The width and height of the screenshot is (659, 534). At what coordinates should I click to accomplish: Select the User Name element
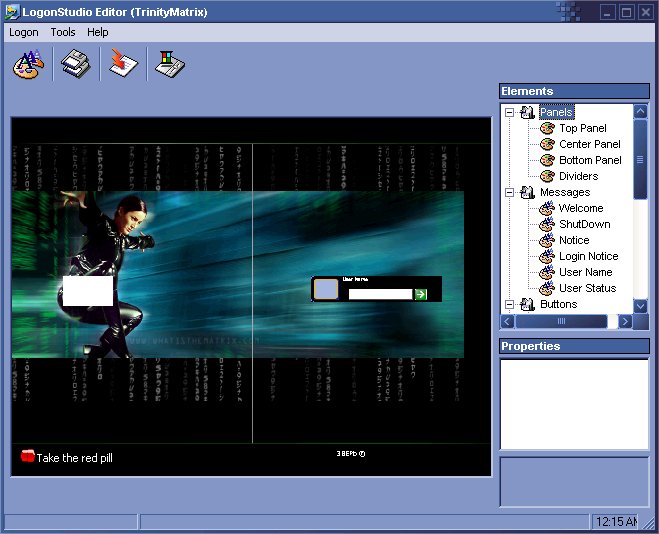pos(585,272)
